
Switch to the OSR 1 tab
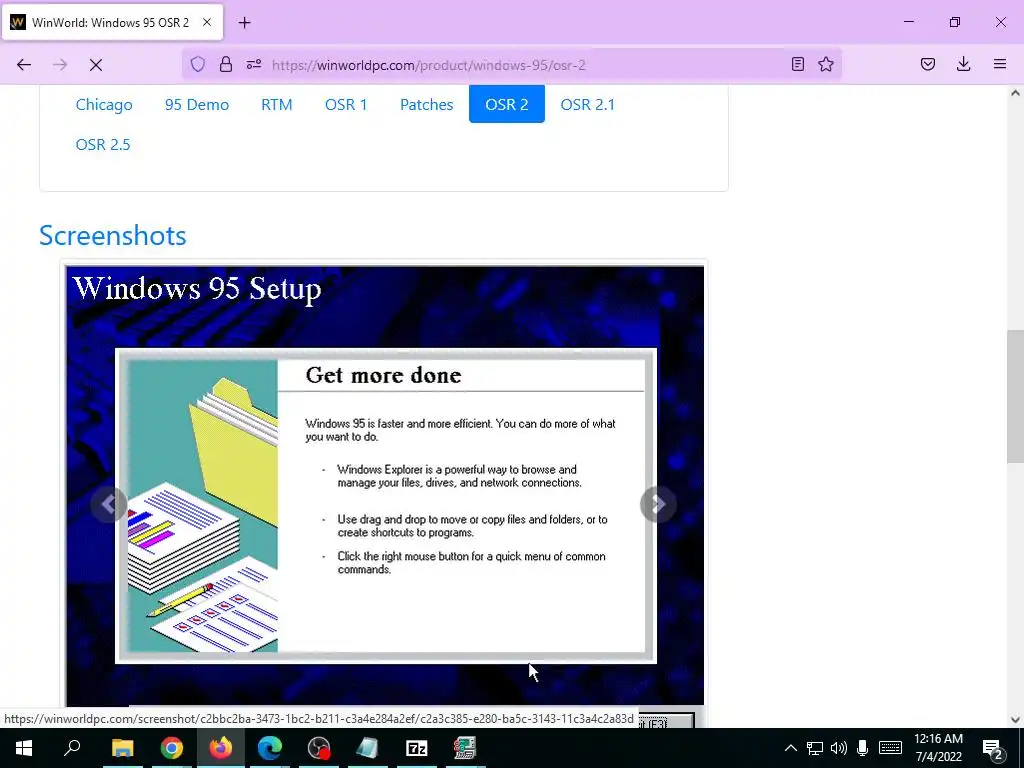click(x=346, y=104)
